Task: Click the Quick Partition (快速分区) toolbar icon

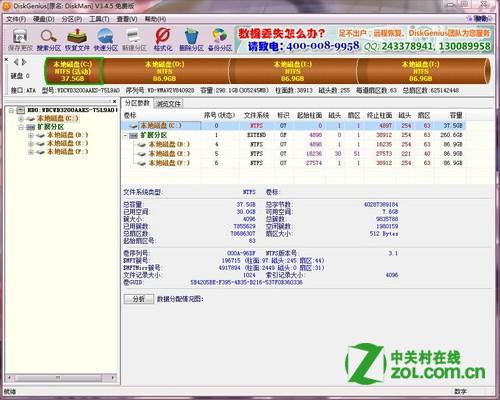Action: (x=105, y=36)
